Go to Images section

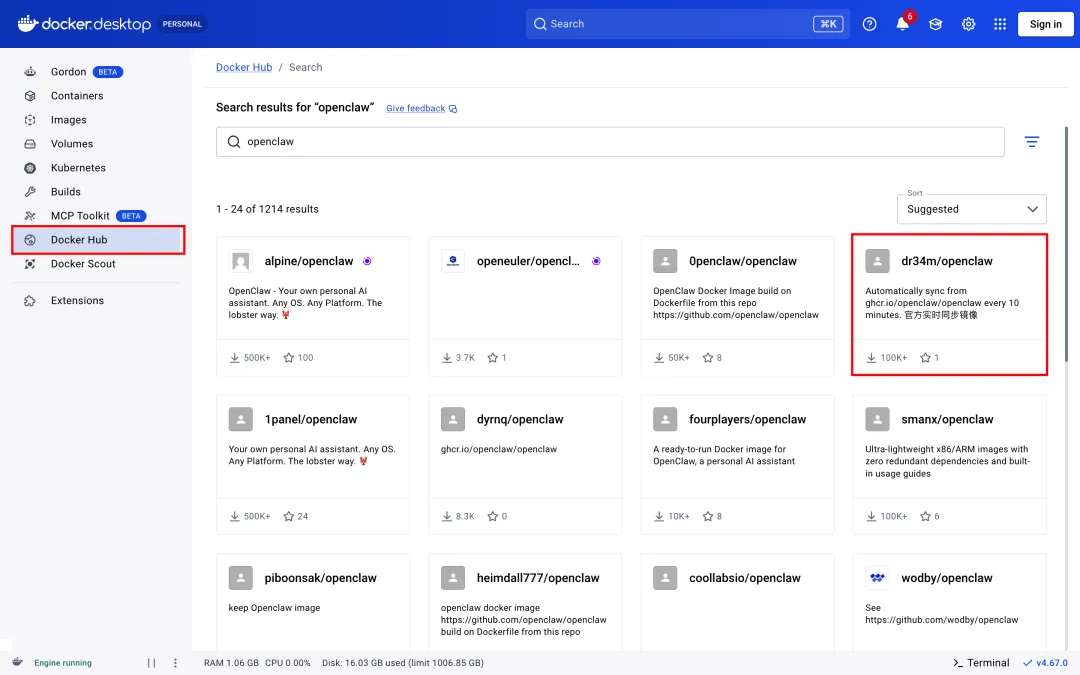click(96, 120)
